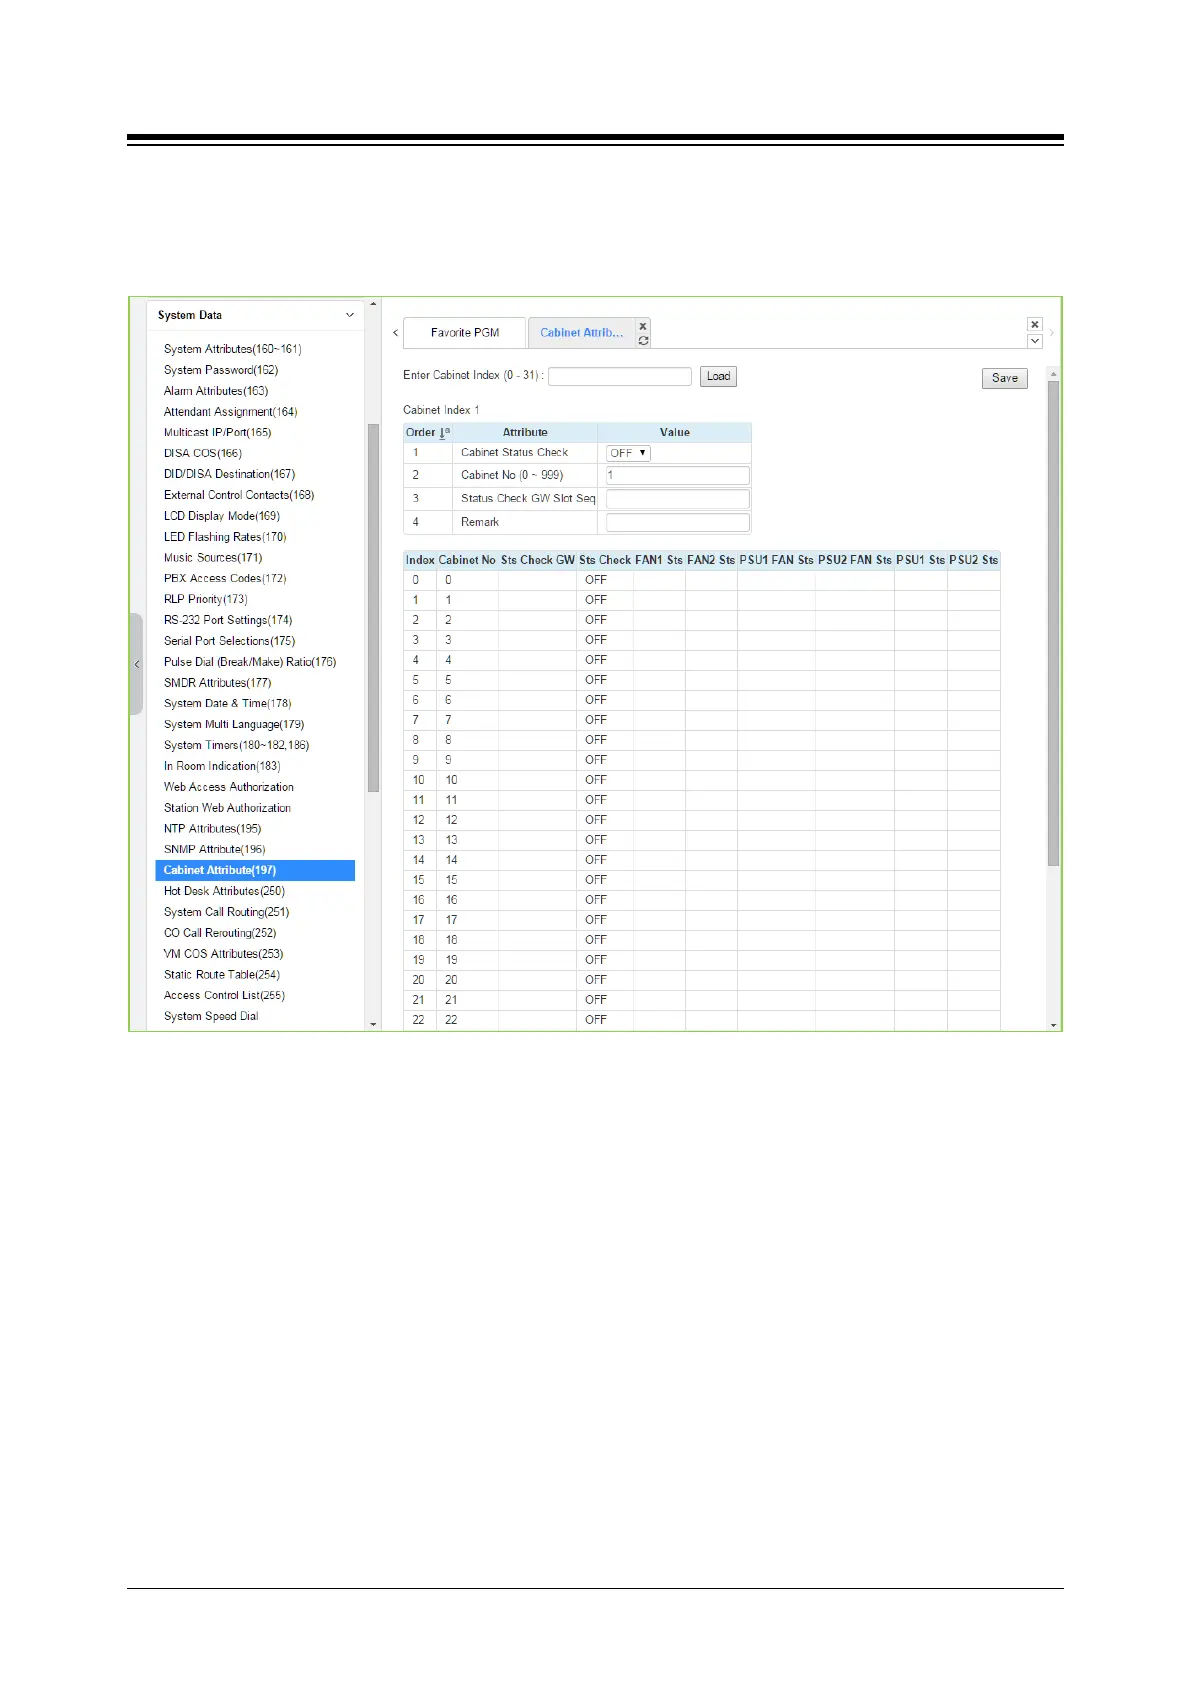Open SNMP Attribute(196)
Screen dimensions: 1191x1684
pyautogui.click(x=214, y=850)
